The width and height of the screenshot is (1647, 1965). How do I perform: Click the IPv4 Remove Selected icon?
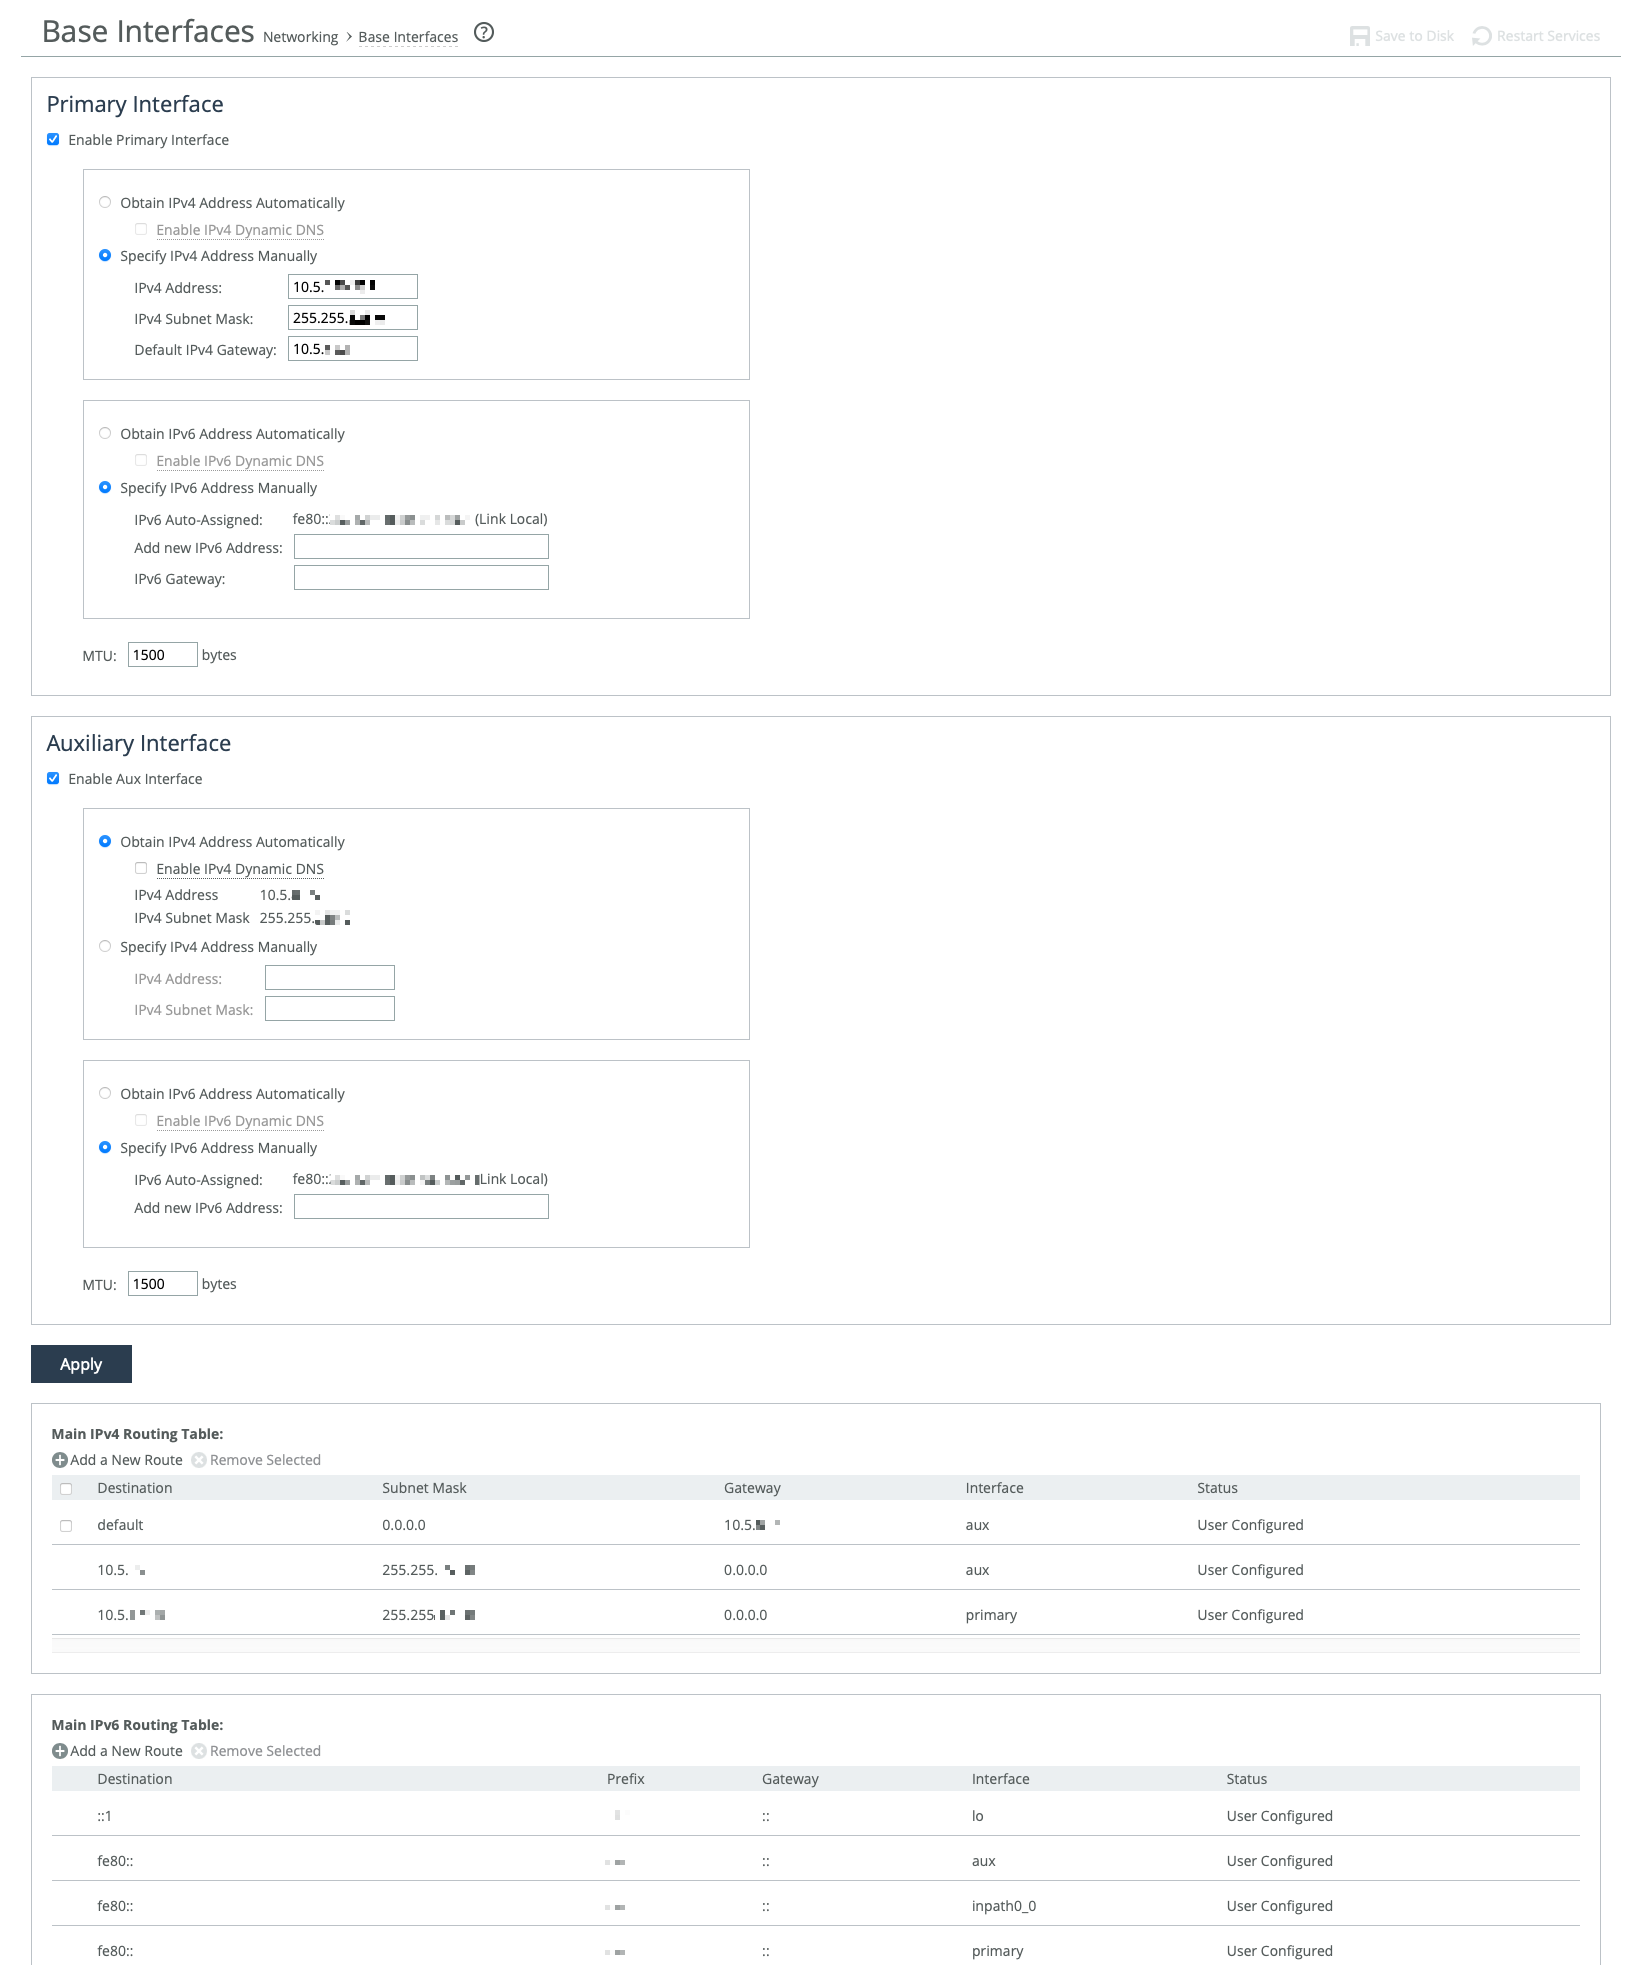[x=199, y=1460]
